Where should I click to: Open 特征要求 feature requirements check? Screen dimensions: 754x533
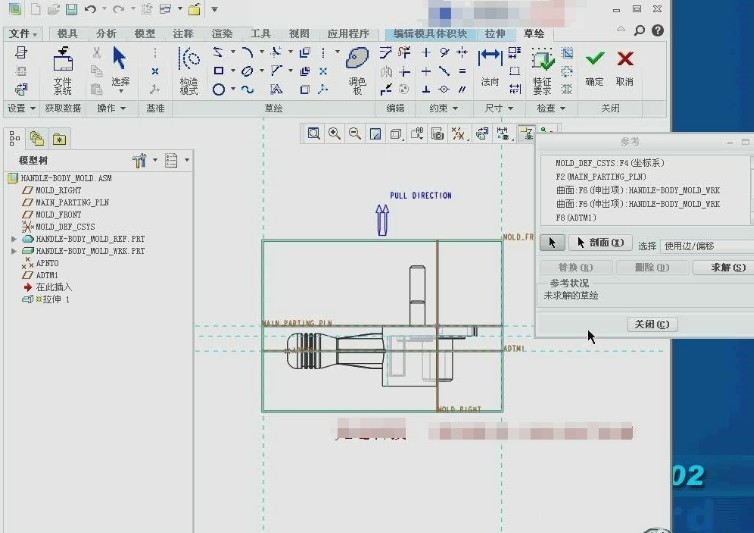tap(542, 70)
